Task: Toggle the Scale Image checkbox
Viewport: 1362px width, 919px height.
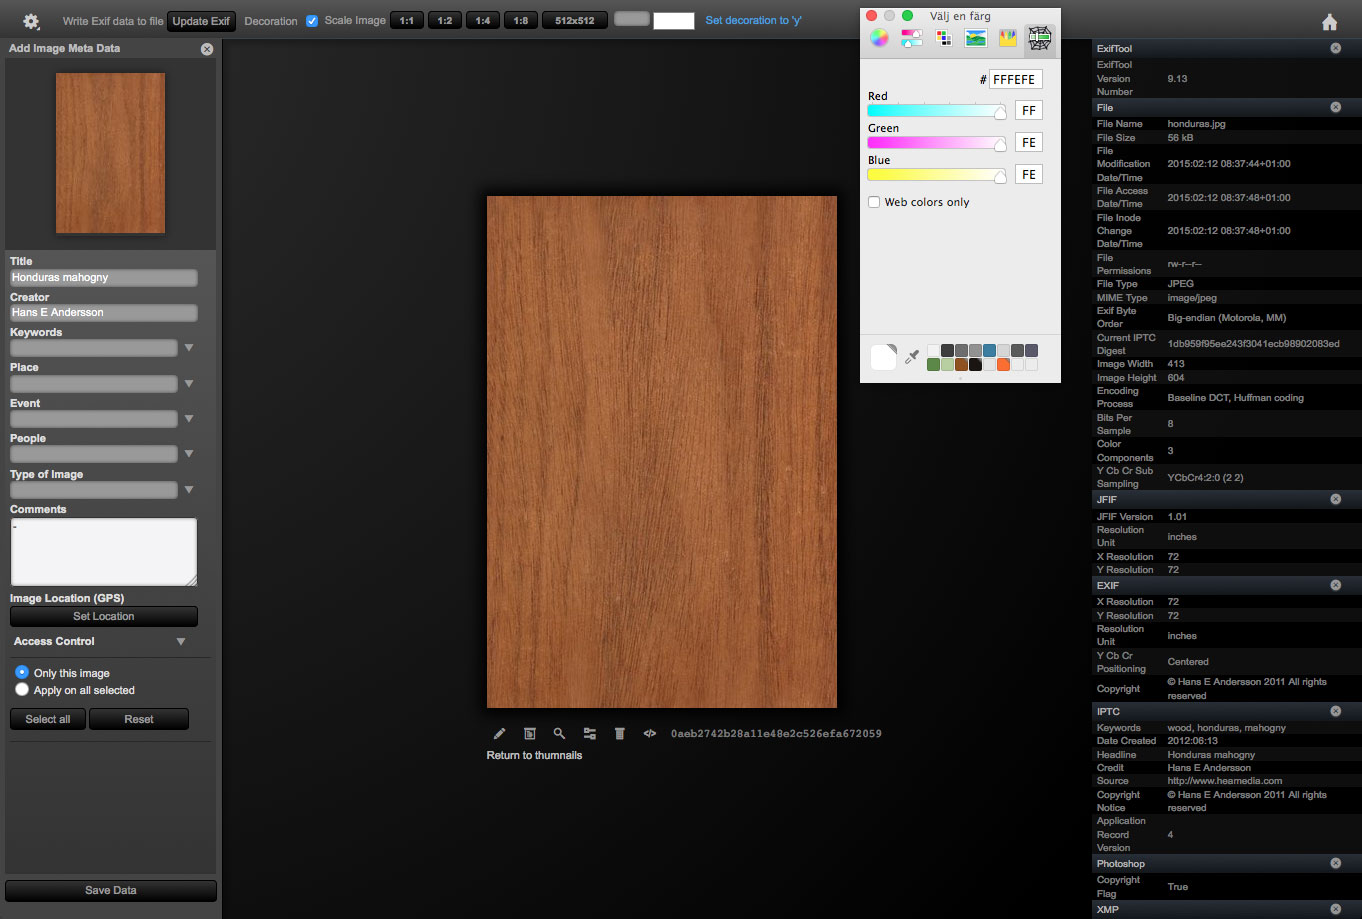Action: coord(312,21)
